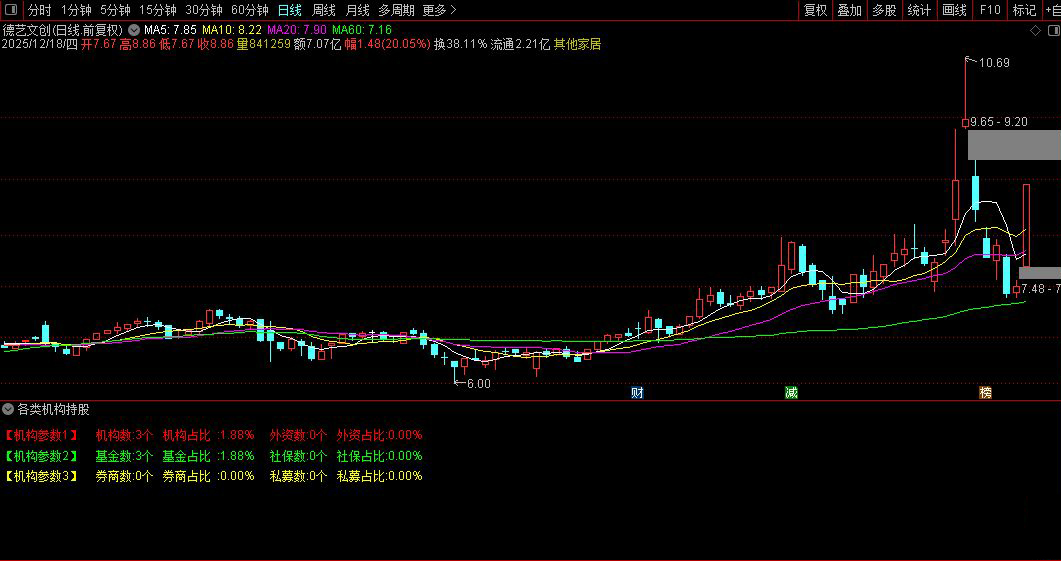
Task: Open the 复权 adjustment menu
Action: (815, 10)
